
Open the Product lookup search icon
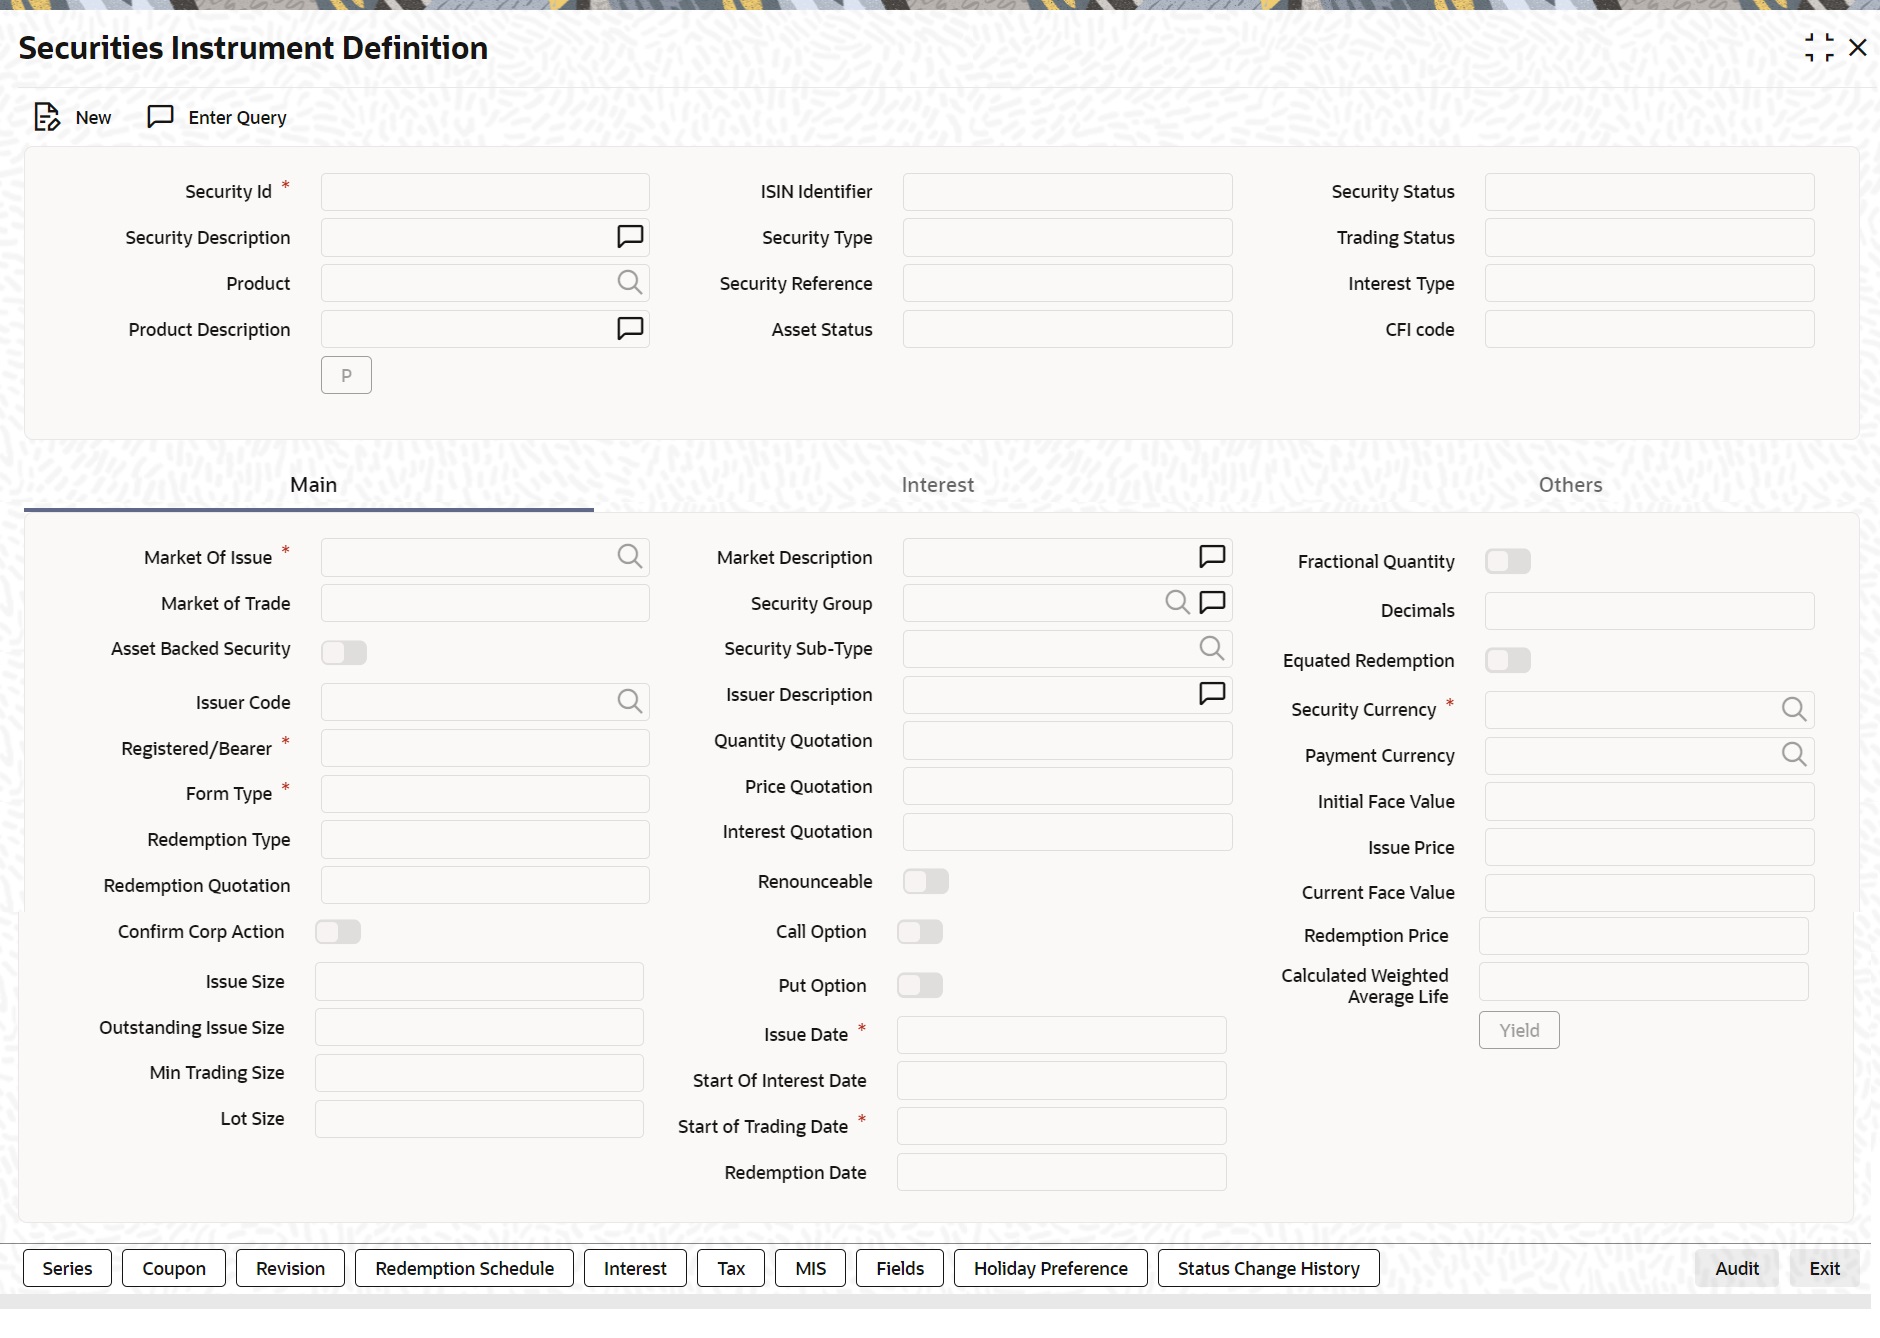click(x=630, y=283)
